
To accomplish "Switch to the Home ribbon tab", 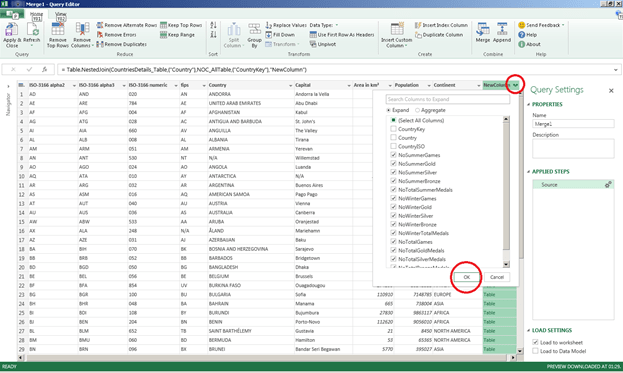I will pos(36,14).
